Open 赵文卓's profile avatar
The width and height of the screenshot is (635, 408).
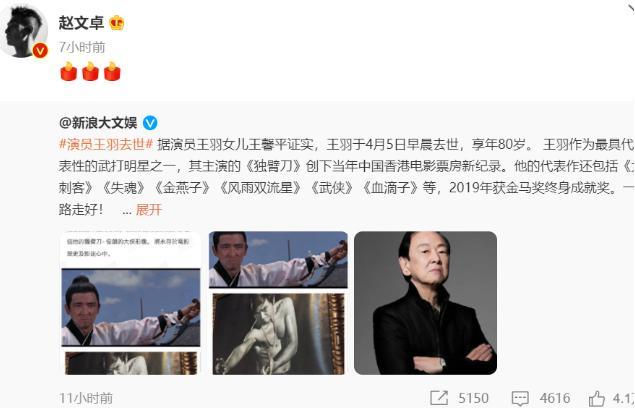click(23, 32)
